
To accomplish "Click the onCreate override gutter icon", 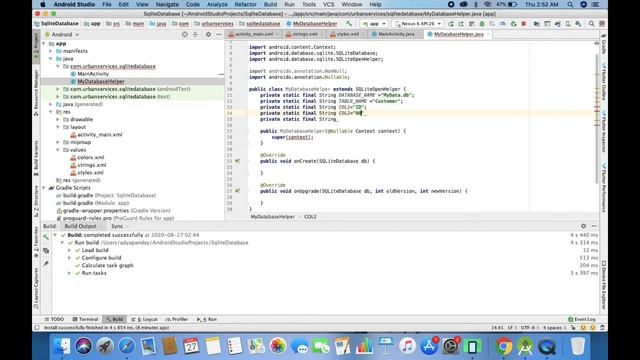I will pos(238,161).
